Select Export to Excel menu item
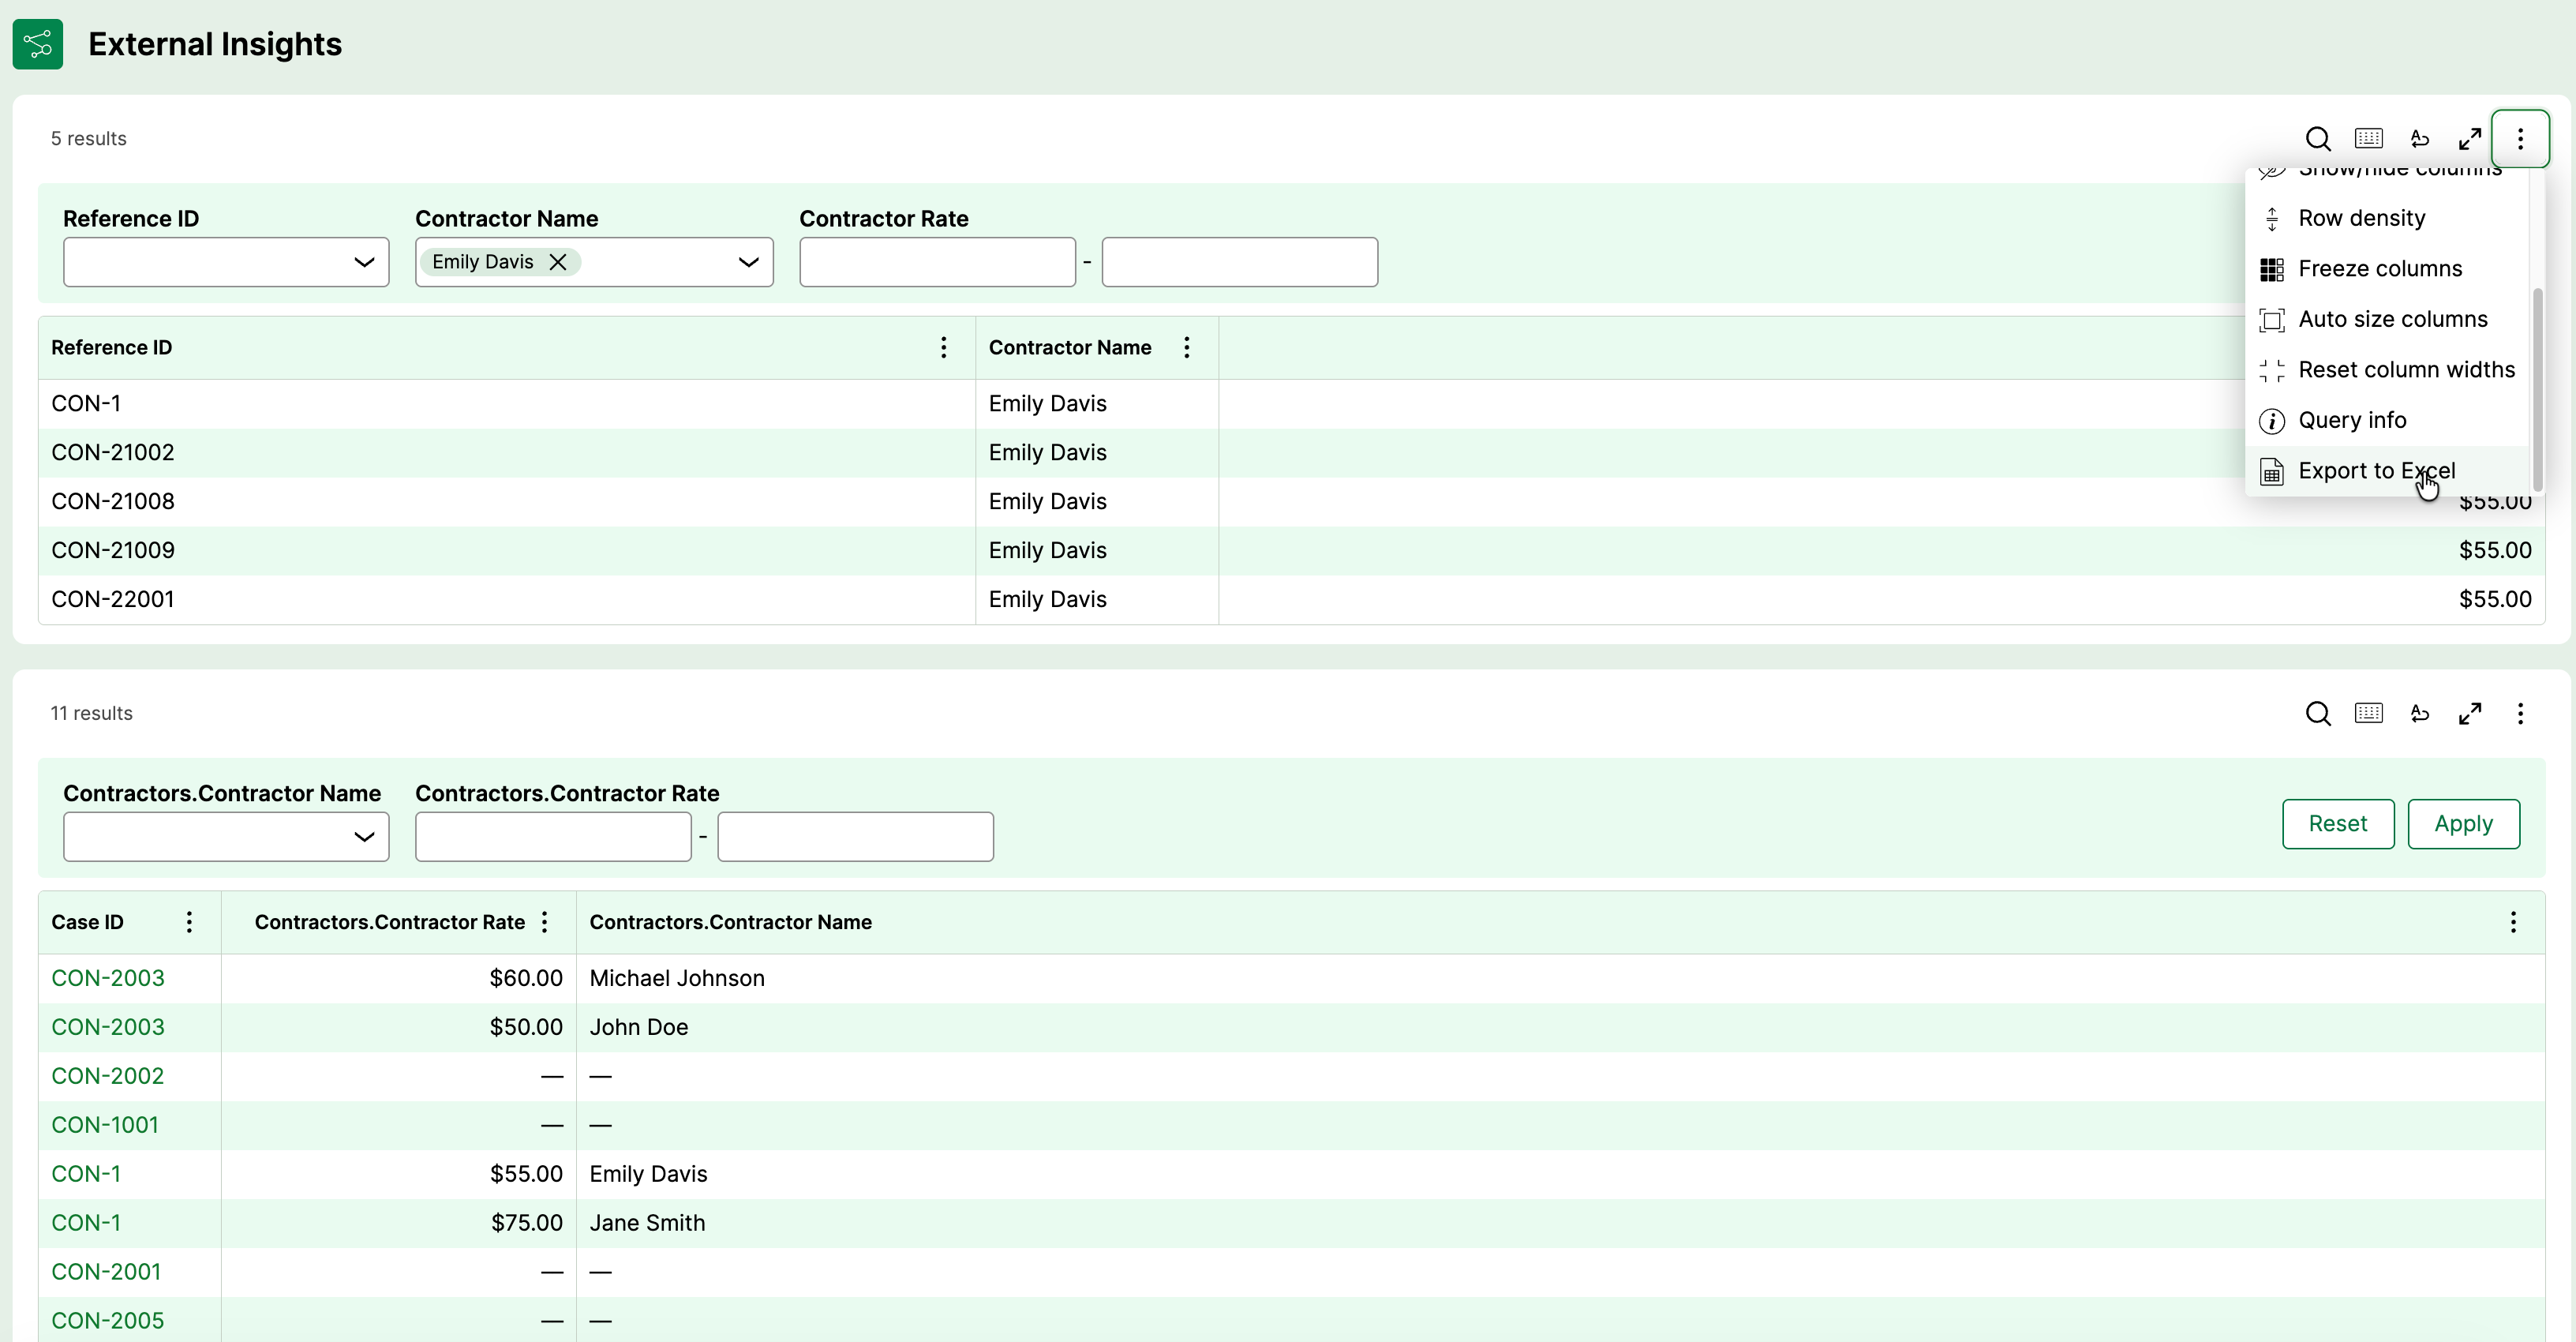The height and width of the screenshot is (1342, 2576). click(x=2375, y=471)
